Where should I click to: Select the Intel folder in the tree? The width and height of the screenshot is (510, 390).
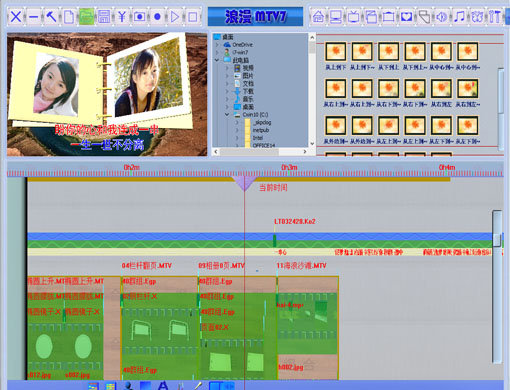tap(258, 138)
